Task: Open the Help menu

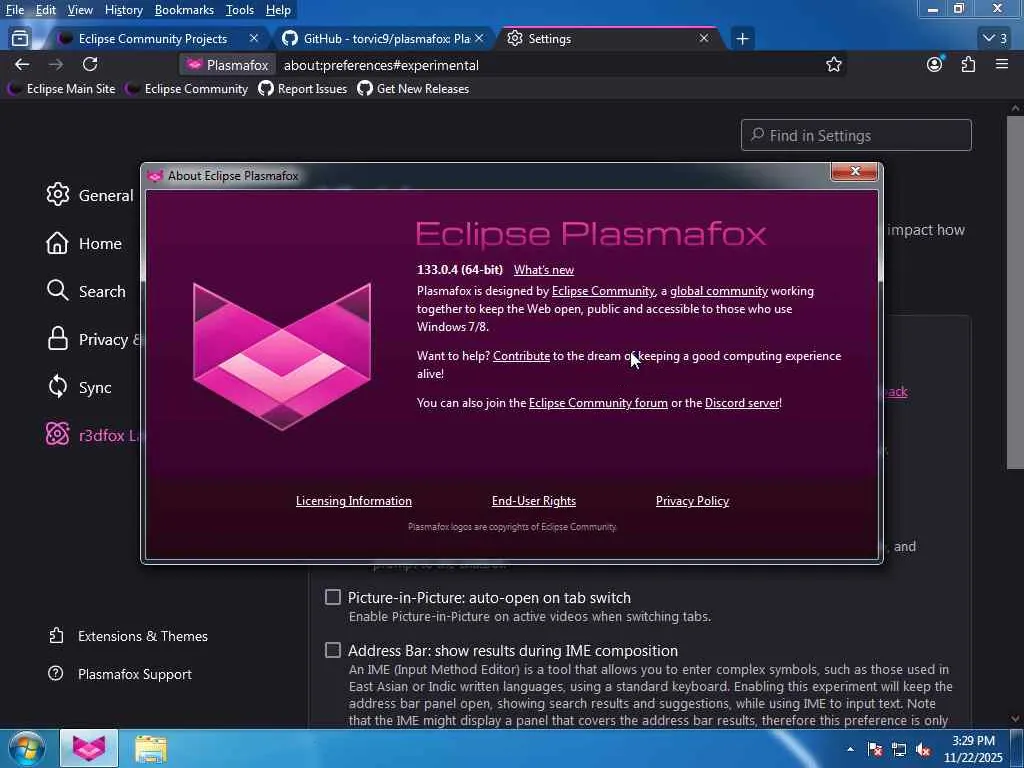Action: click(278, 10)
